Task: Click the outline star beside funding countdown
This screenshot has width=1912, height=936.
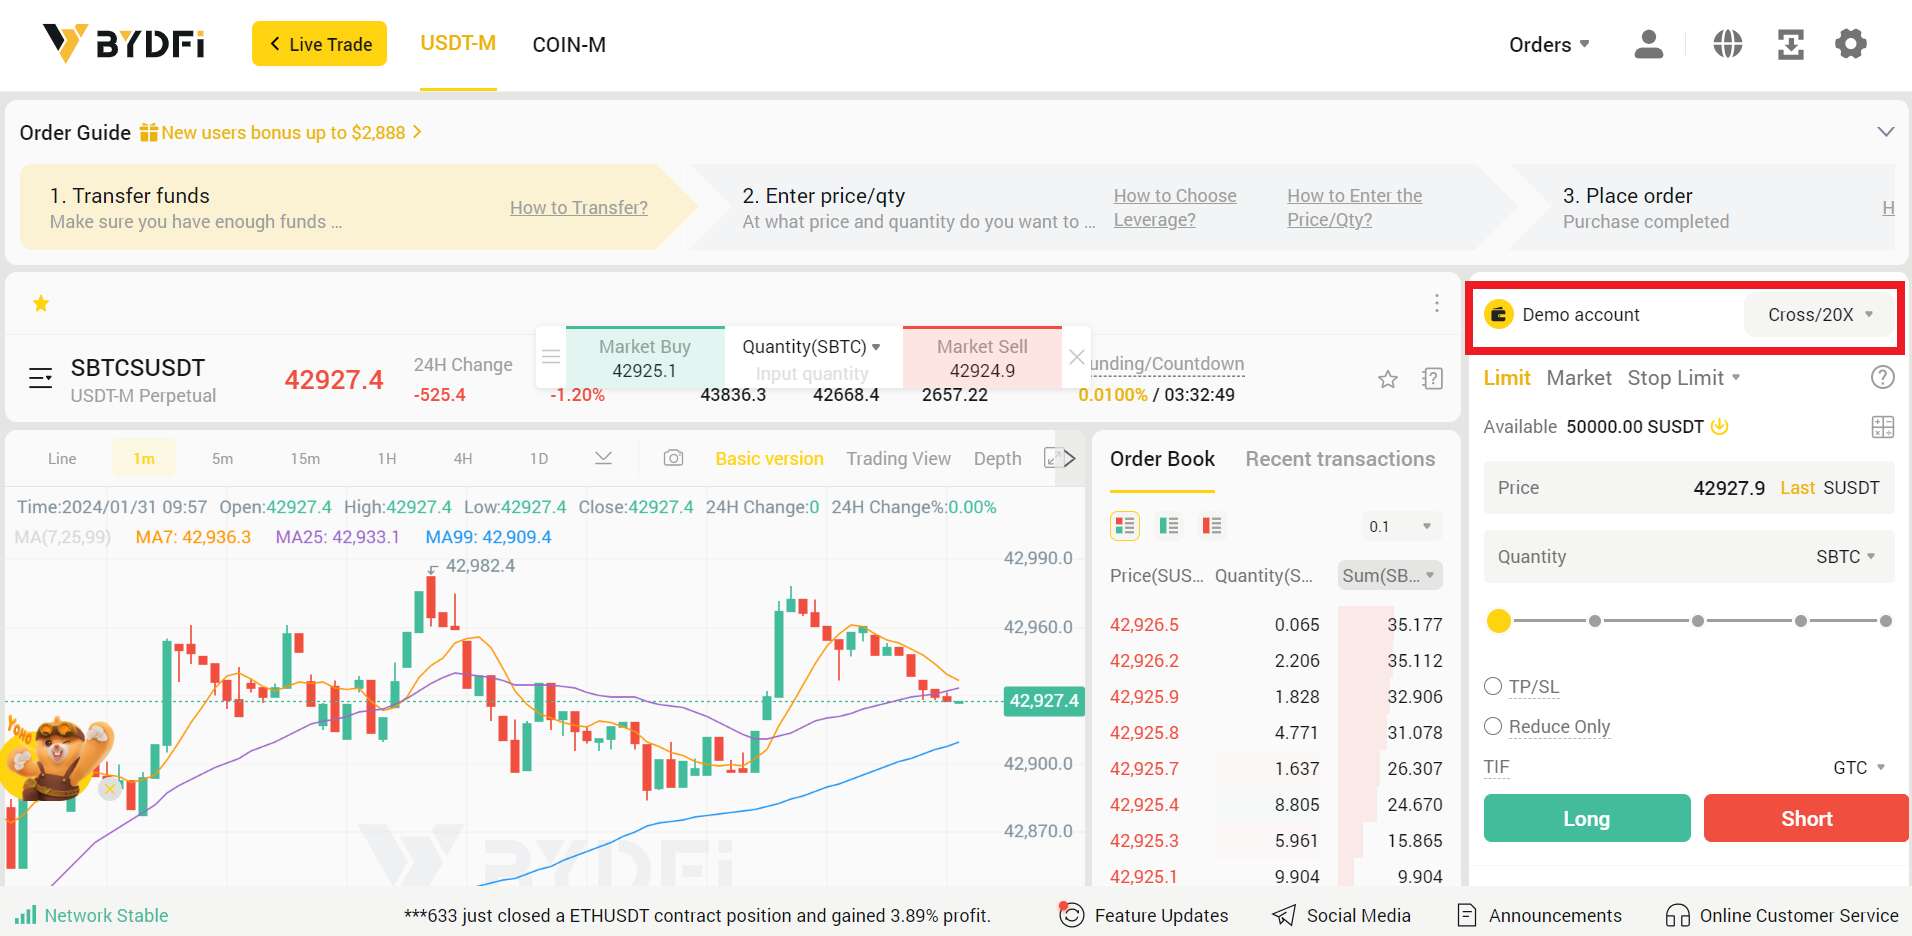Action: pos(1388,379)
